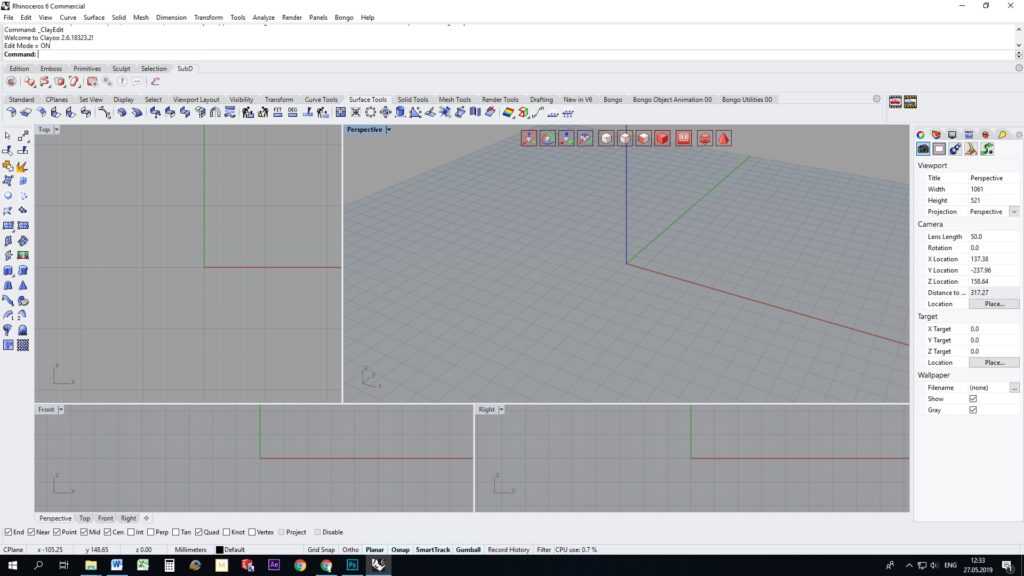Image resolution: width=1024 pixels, height=576 pixels.
Task: Click the Place button for camera location
Action: (993, 304)
